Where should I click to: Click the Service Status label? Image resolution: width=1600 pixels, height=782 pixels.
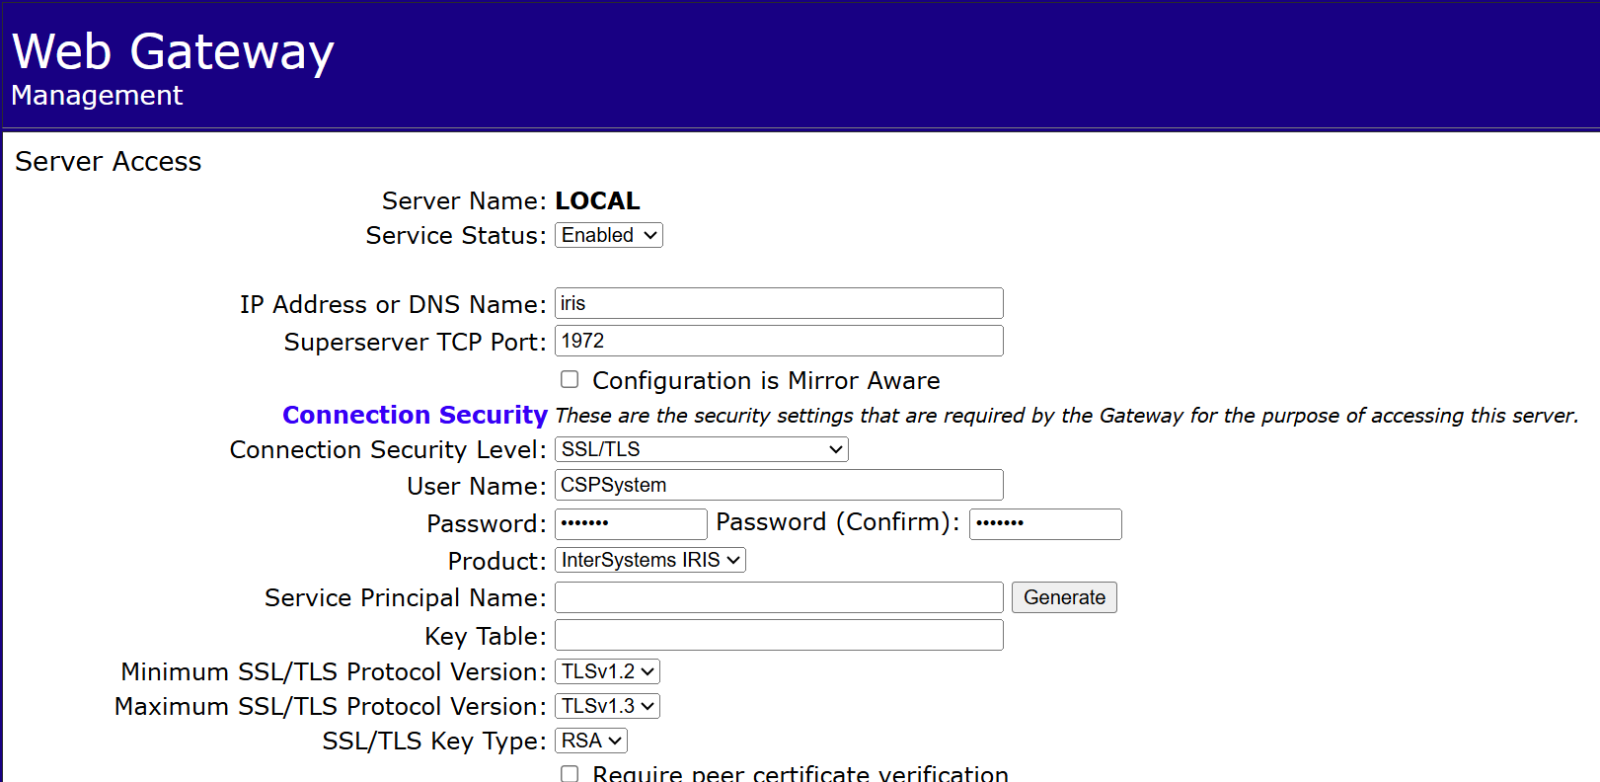[456, 236]
